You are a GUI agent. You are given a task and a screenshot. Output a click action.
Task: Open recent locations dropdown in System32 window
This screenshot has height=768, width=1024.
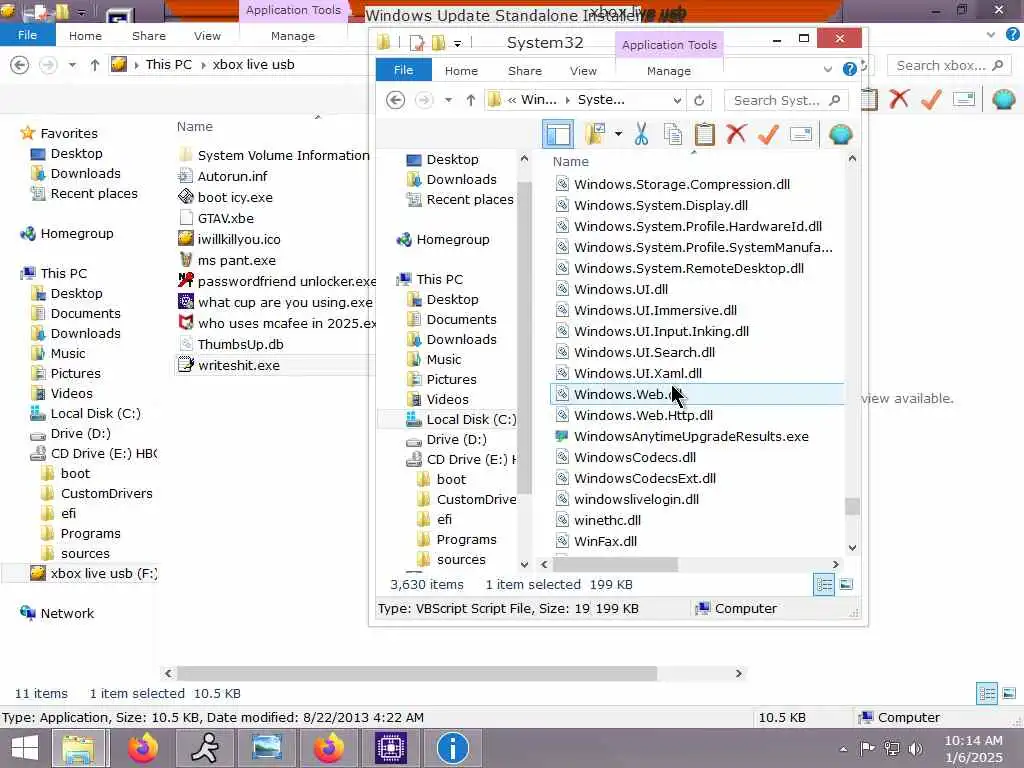coord(448,100)
